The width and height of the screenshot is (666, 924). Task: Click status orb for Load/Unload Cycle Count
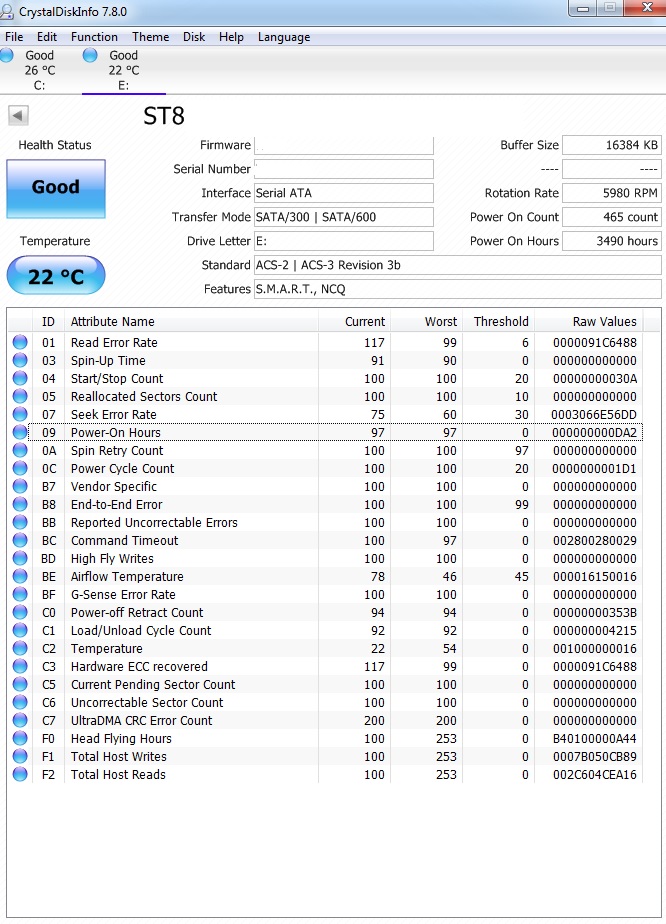click(20, 630)
